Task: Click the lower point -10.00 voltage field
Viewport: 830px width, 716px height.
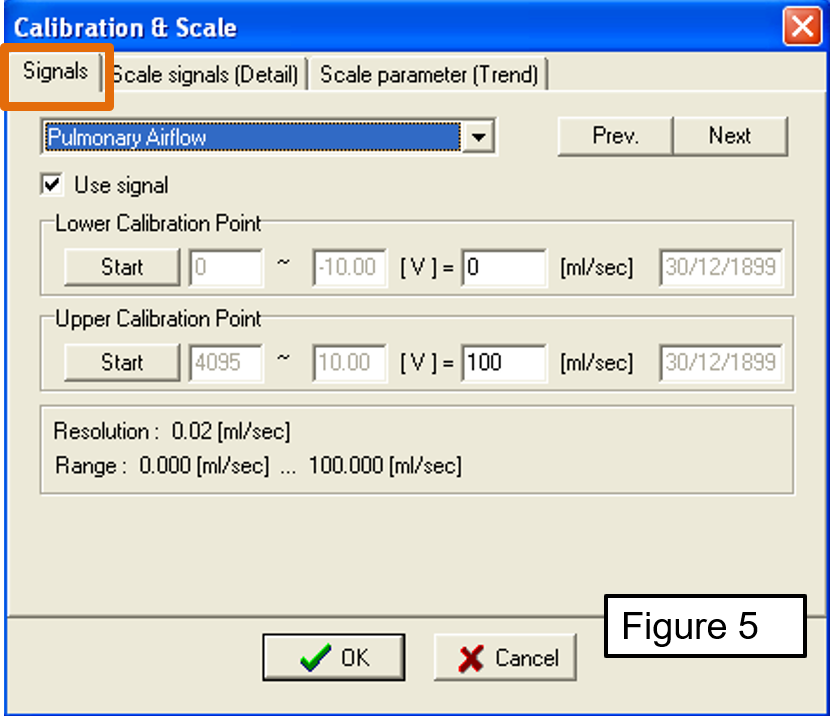Action: click(x=350, y=268)
